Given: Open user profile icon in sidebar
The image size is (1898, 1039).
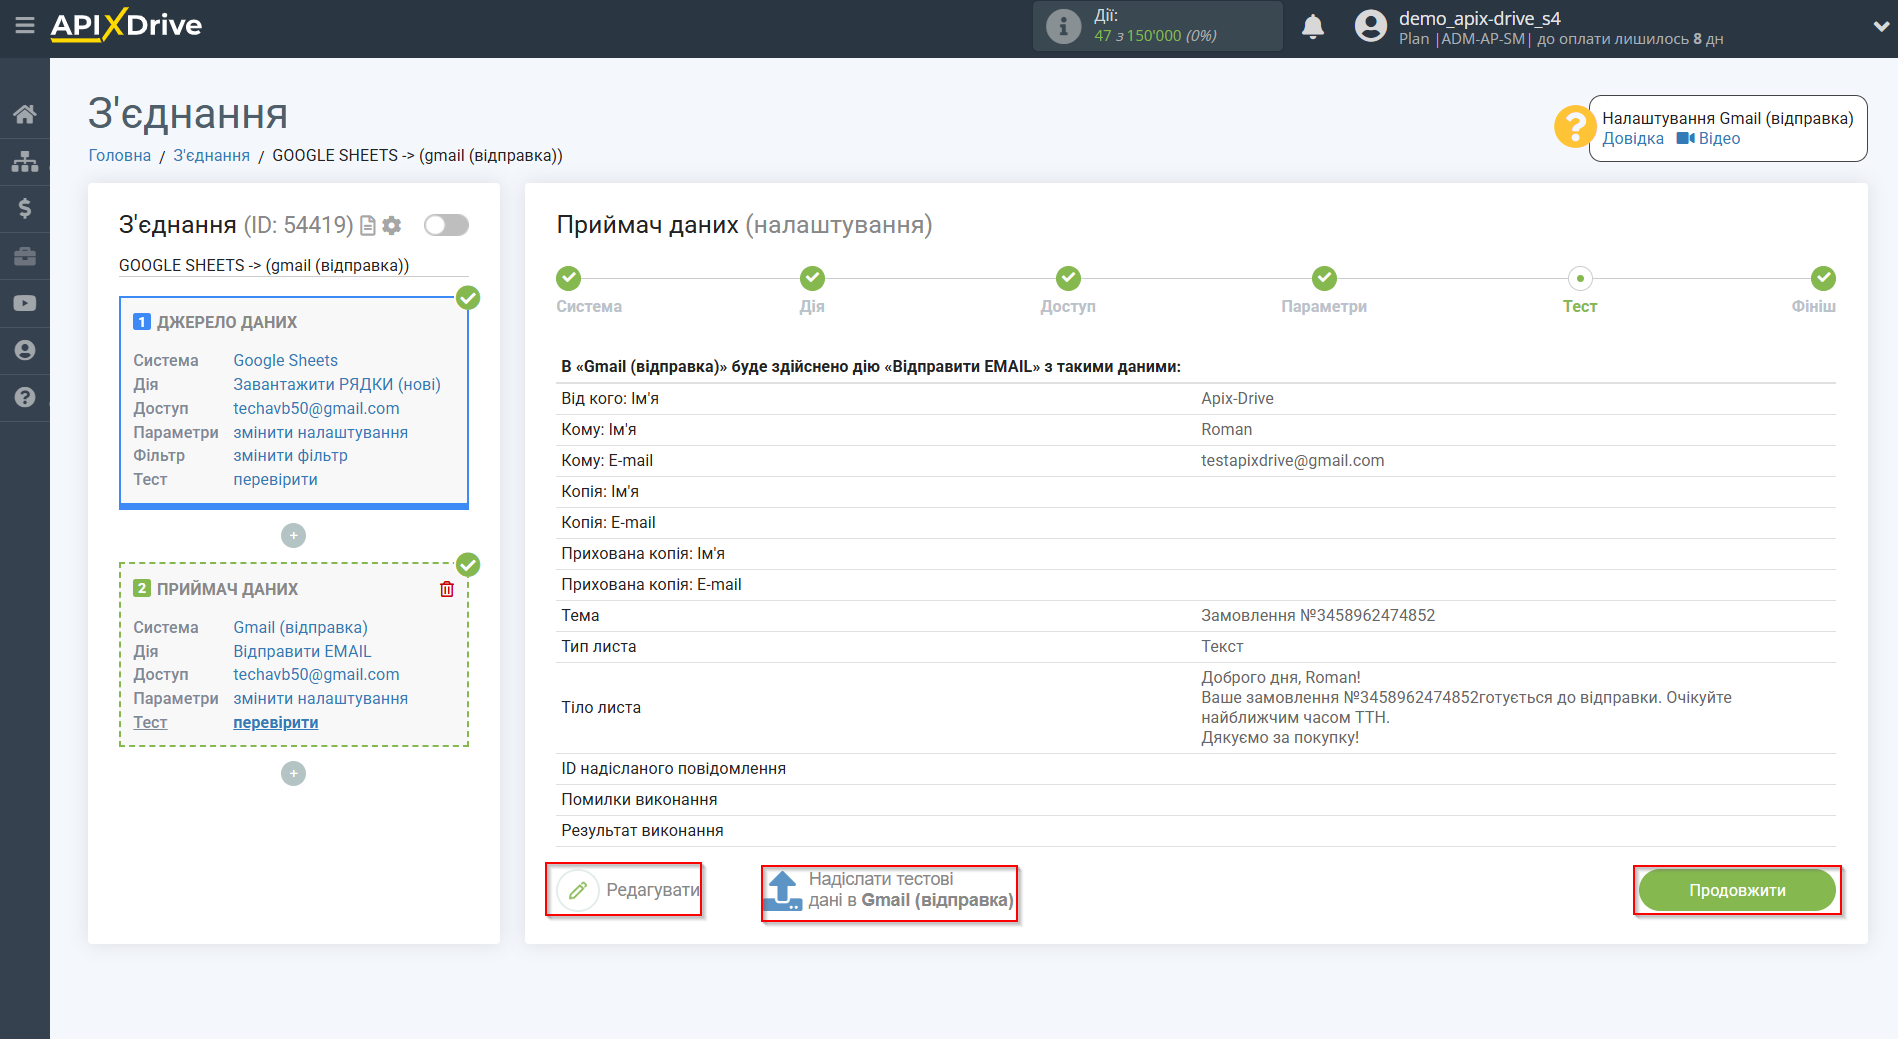Looking at the screenshot, I should [x=25, y=350].
